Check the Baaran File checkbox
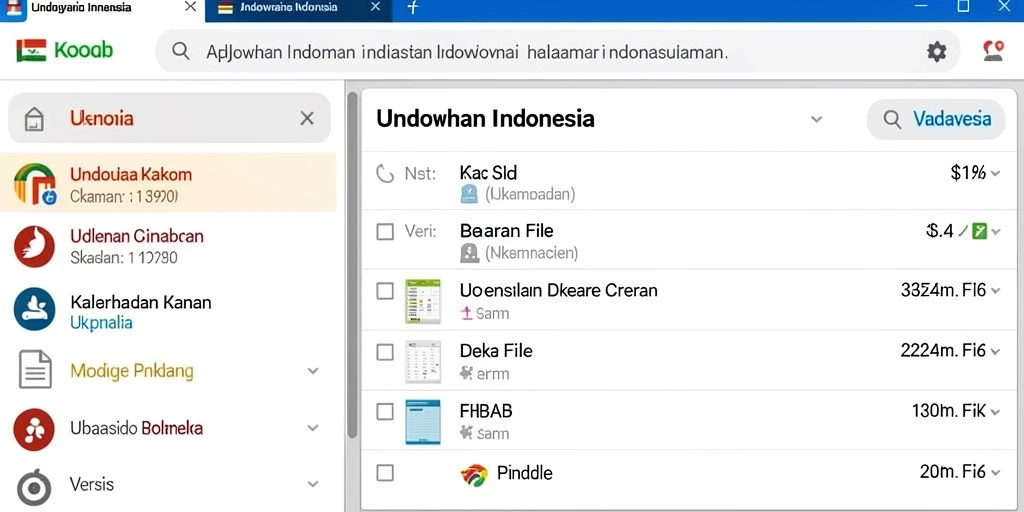The image size is (1024, 512). 385,231
